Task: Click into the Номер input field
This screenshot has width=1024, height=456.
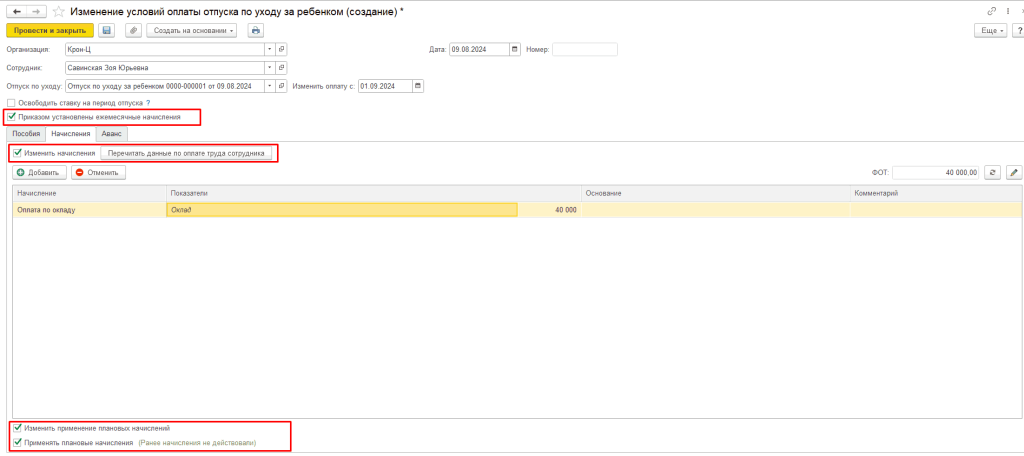Action: pyautogui.click(x=584, y=49)
